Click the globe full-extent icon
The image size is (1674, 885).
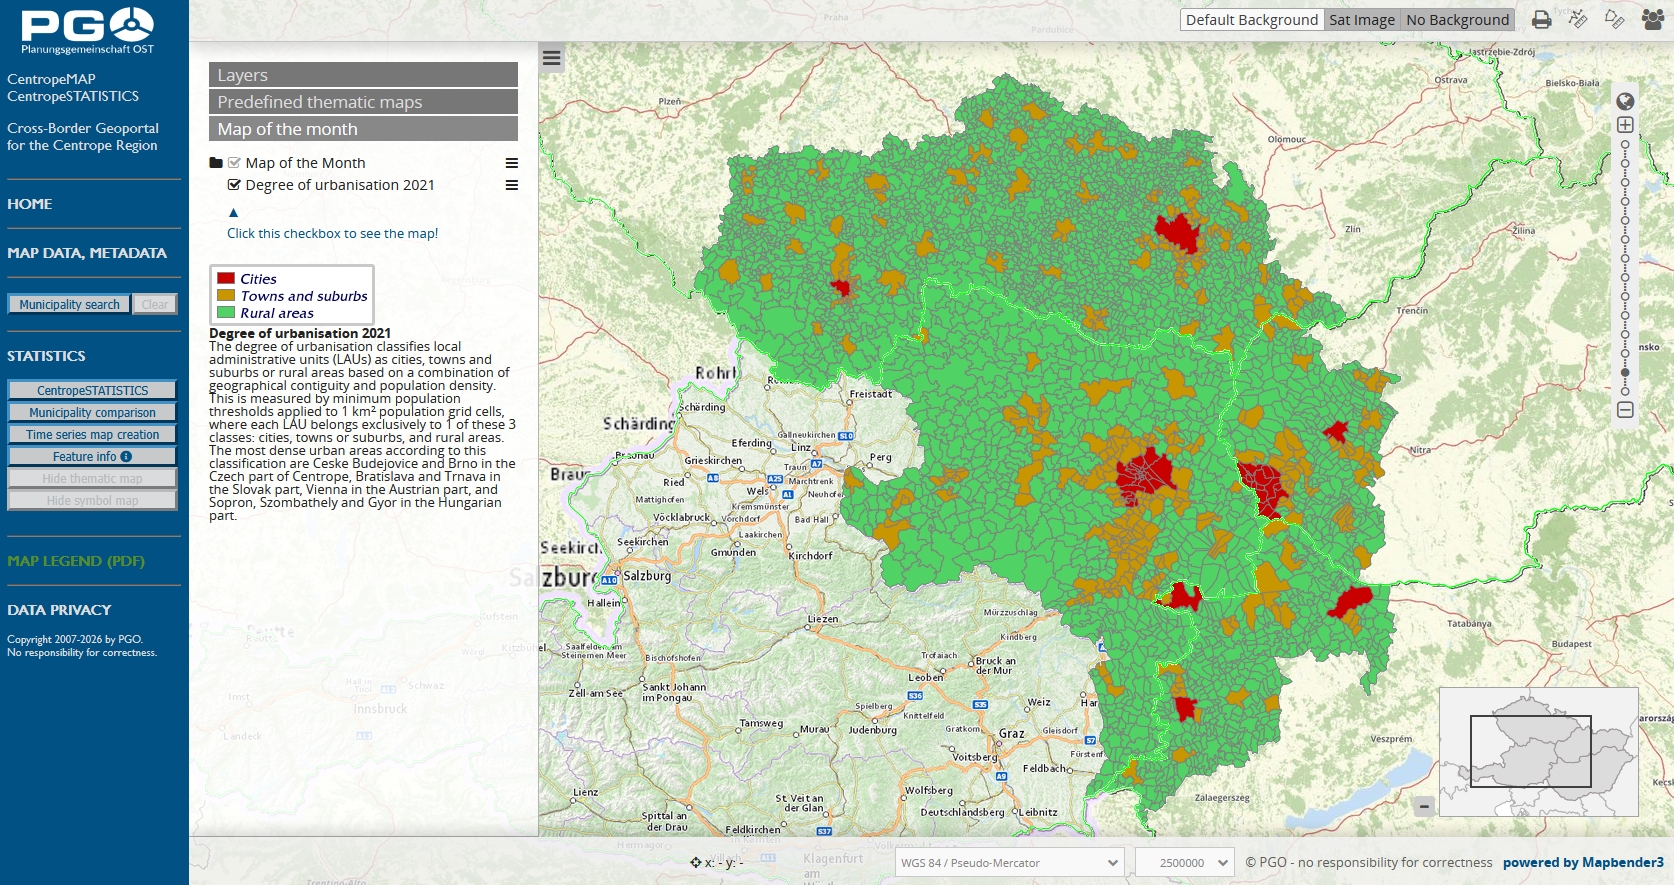(1625, 101)
